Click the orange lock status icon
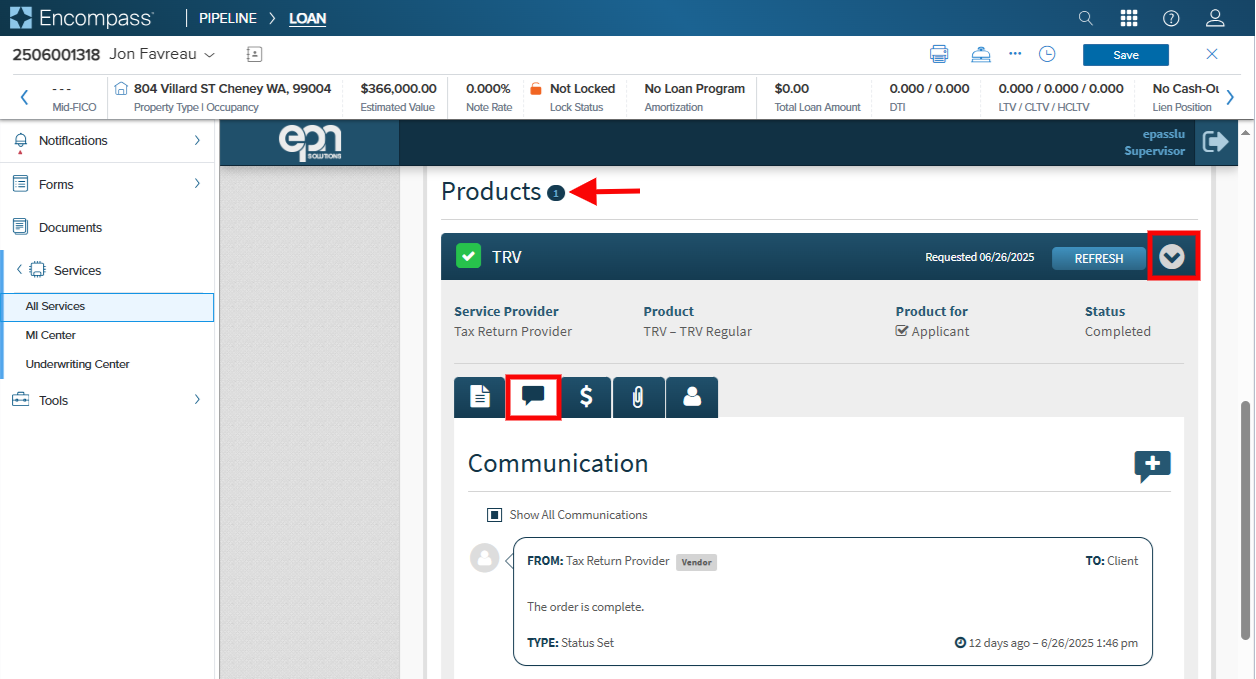 coord(536,88)
